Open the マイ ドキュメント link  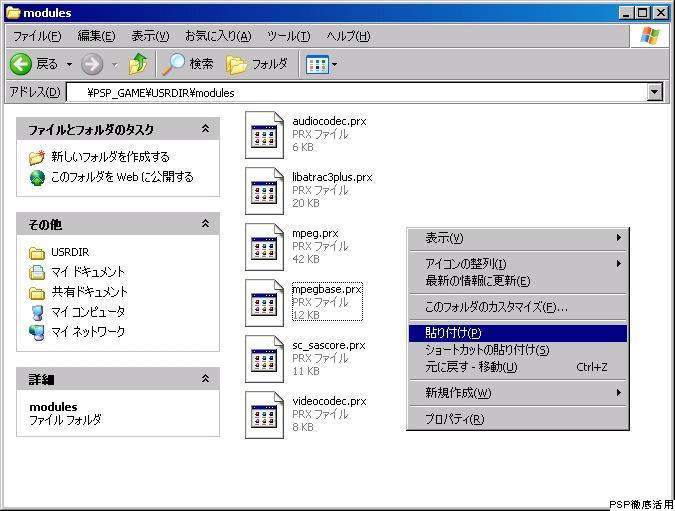coord(88,272)
